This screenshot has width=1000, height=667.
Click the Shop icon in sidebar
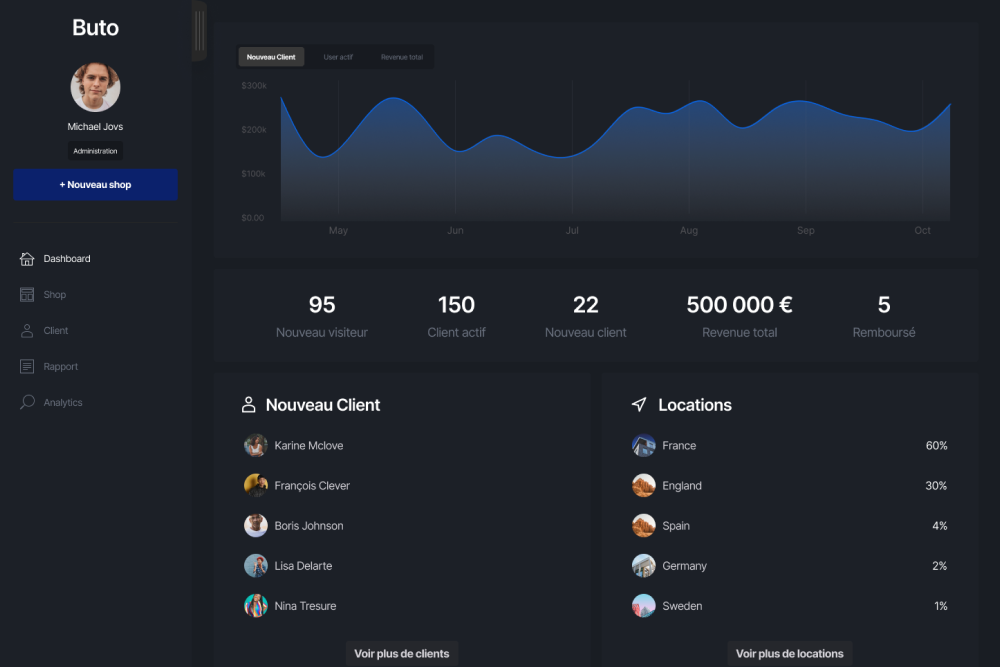27,295
